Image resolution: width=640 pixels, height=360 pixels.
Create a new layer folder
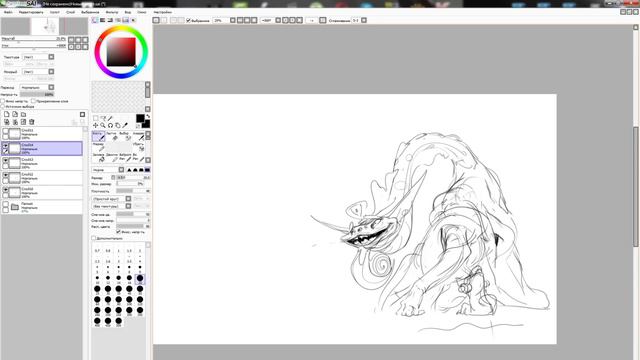coord(23,114)
